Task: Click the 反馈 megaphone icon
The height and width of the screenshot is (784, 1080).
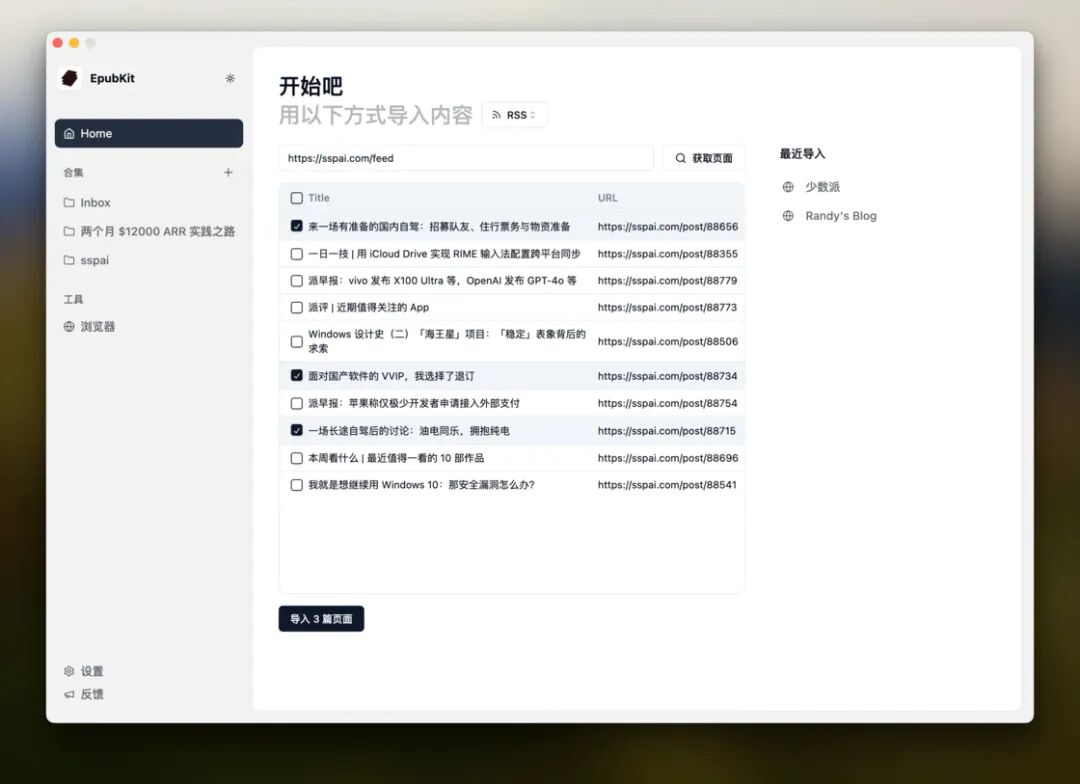Action: 69,694
